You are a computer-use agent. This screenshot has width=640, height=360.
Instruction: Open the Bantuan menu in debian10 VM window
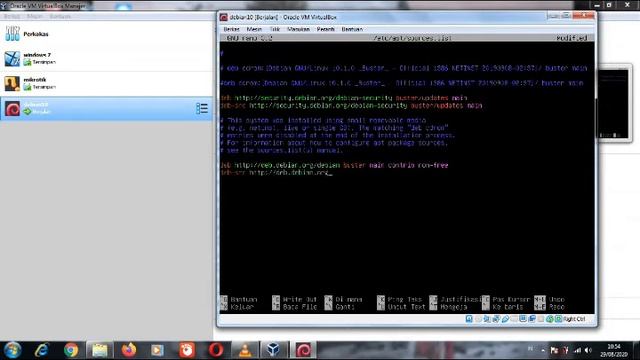(352, 29)
